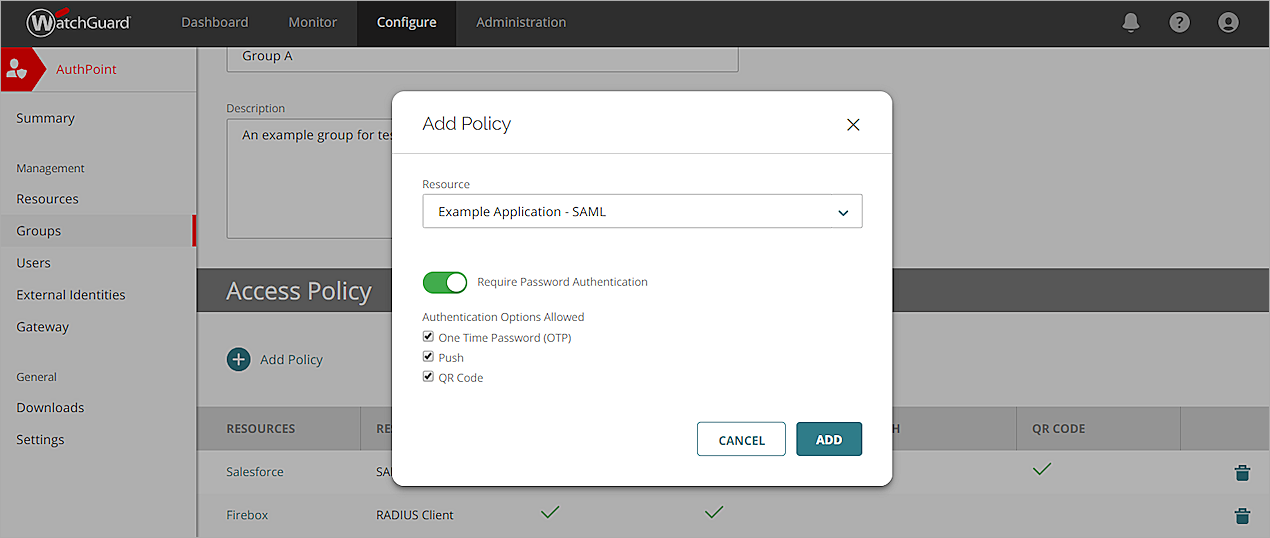Image resolution: width=1270 pixels, height=538 pixels.
Task: Toggle Require Password Authentication switch
Action: tap(445, 282)
